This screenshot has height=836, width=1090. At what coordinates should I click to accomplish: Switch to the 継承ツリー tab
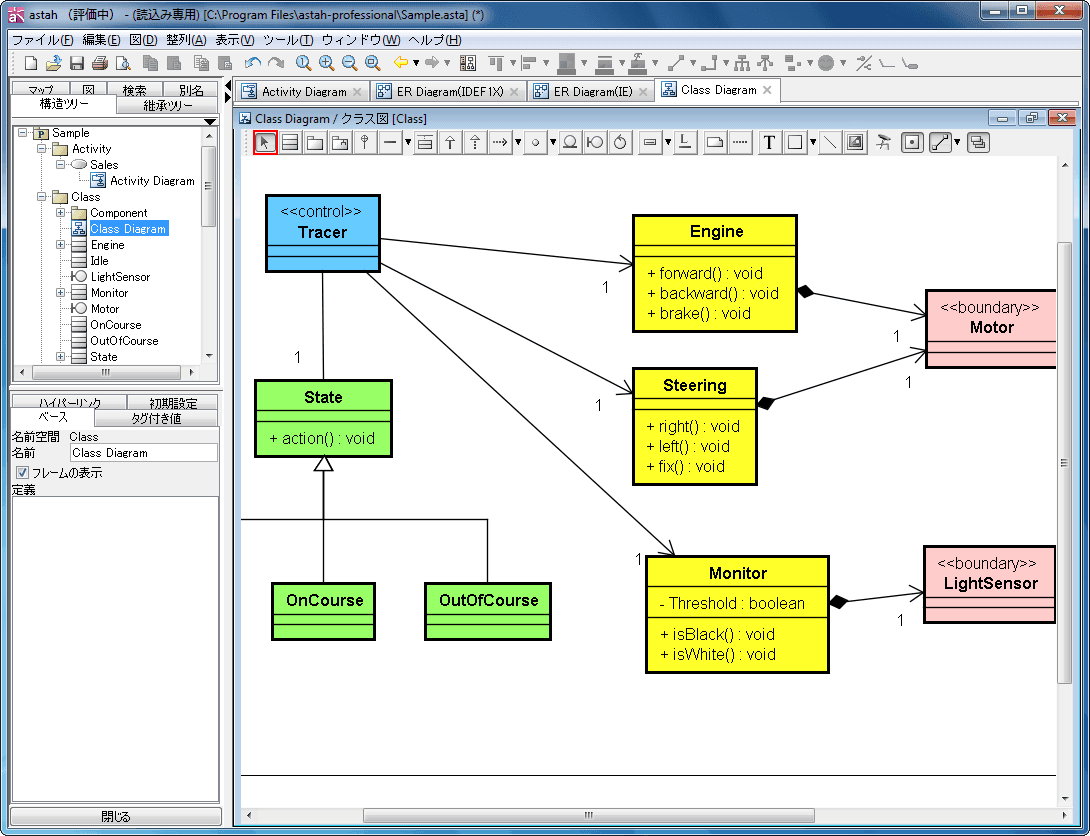[x=168, y=106]
